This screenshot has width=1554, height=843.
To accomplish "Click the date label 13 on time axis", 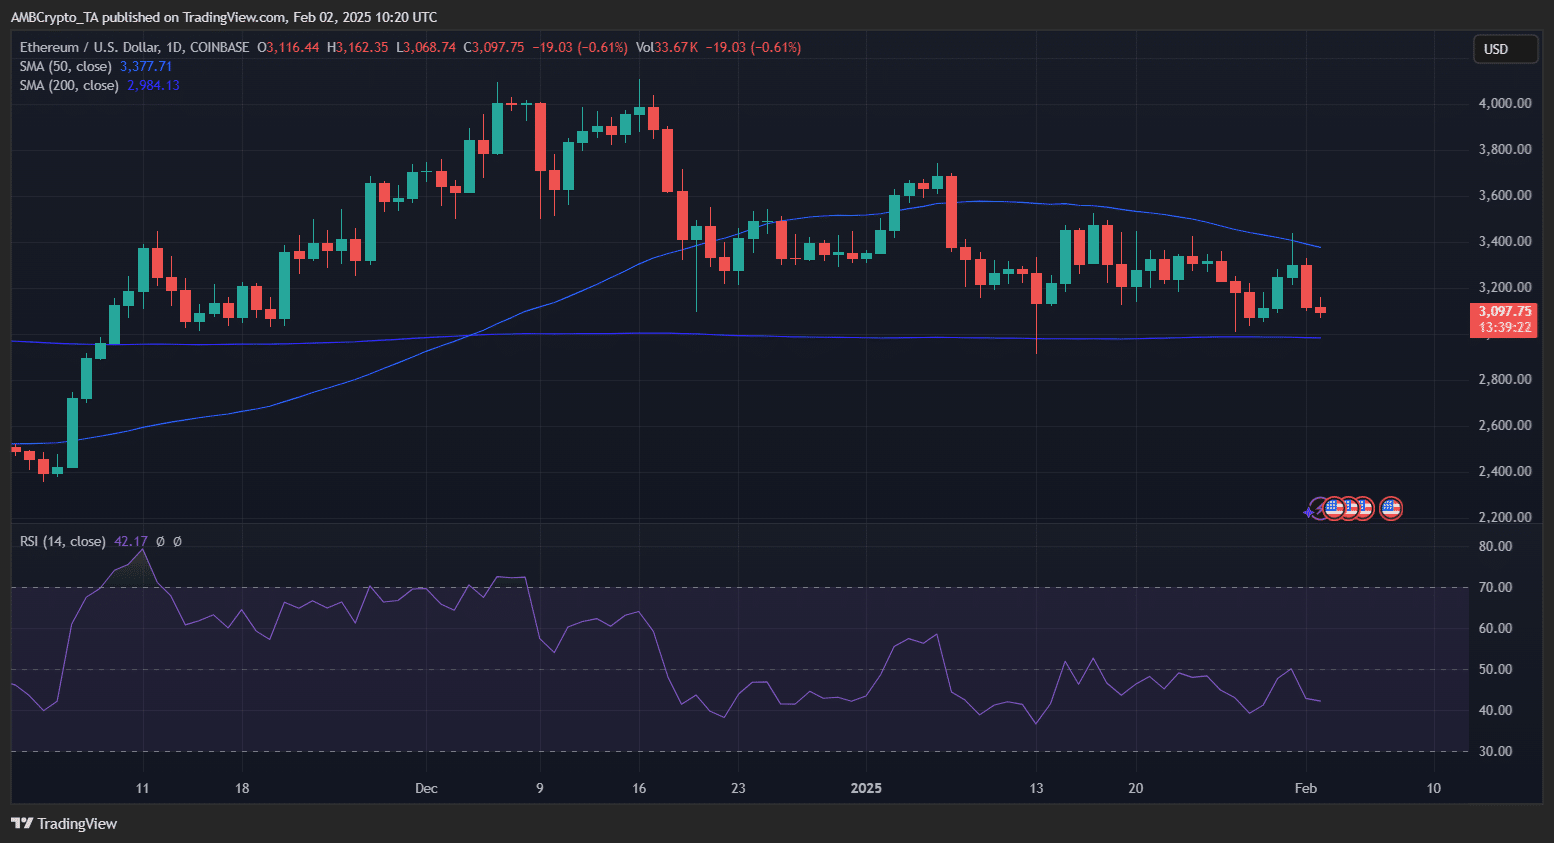I will (x=1036, y=788).
